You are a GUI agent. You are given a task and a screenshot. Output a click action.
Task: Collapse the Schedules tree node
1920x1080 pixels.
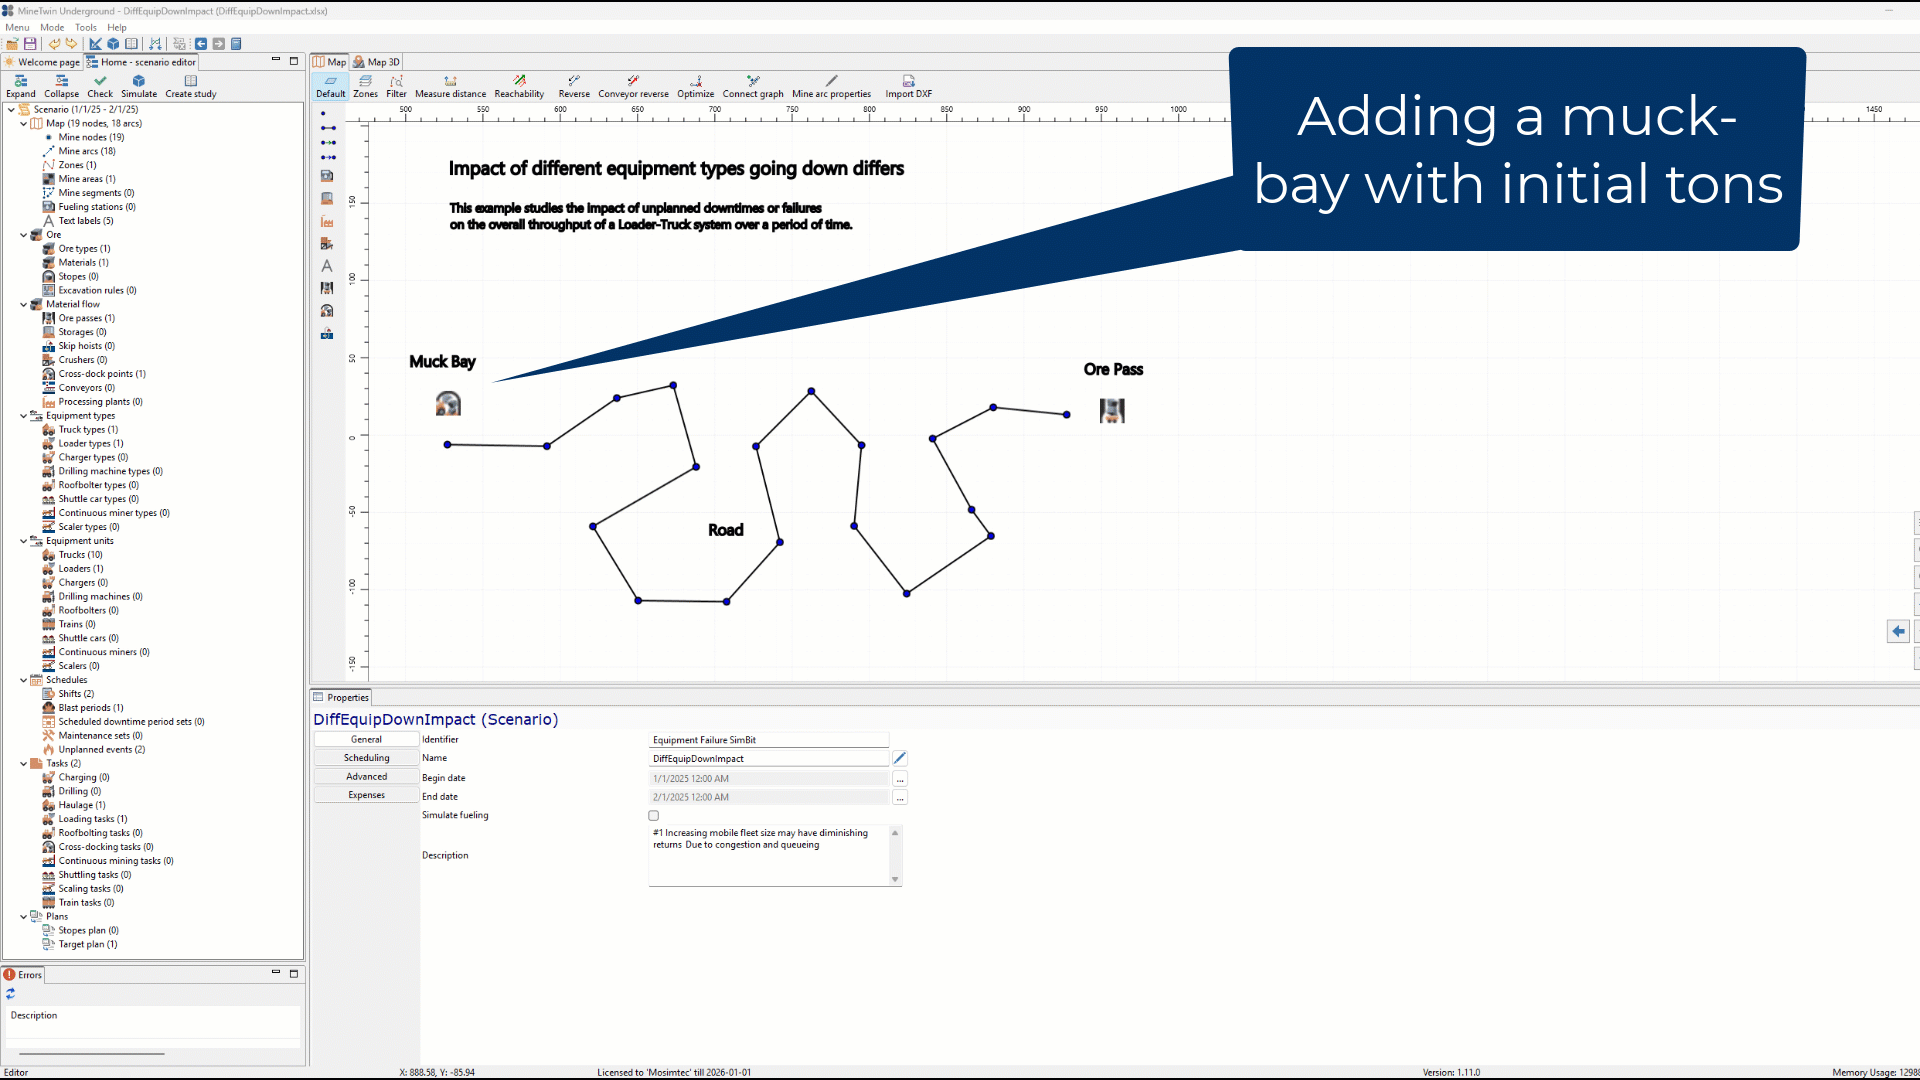[x=24, y=680]
